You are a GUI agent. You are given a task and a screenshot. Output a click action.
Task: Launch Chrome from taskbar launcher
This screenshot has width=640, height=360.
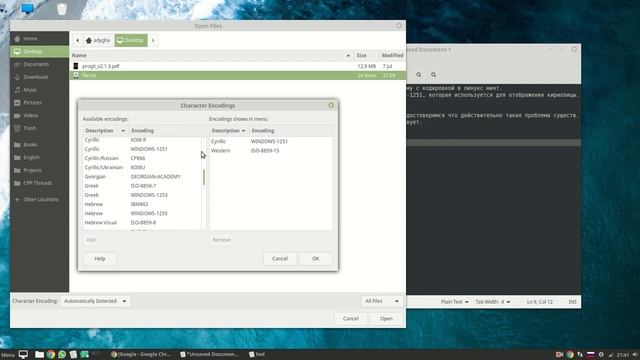click(51, 354)
